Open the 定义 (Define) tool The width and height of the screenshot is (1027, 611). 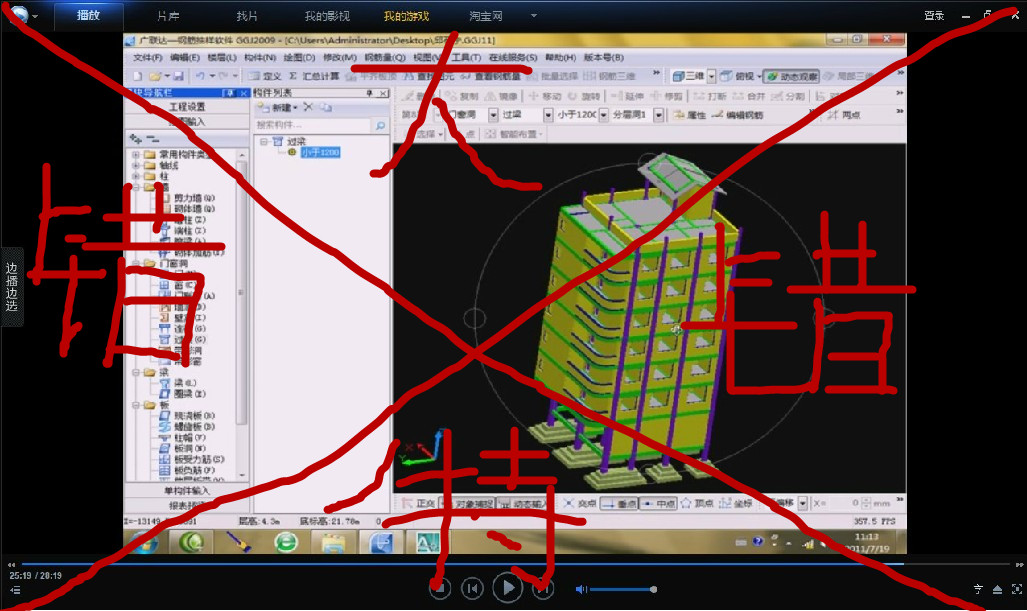[x=265, y=76]
